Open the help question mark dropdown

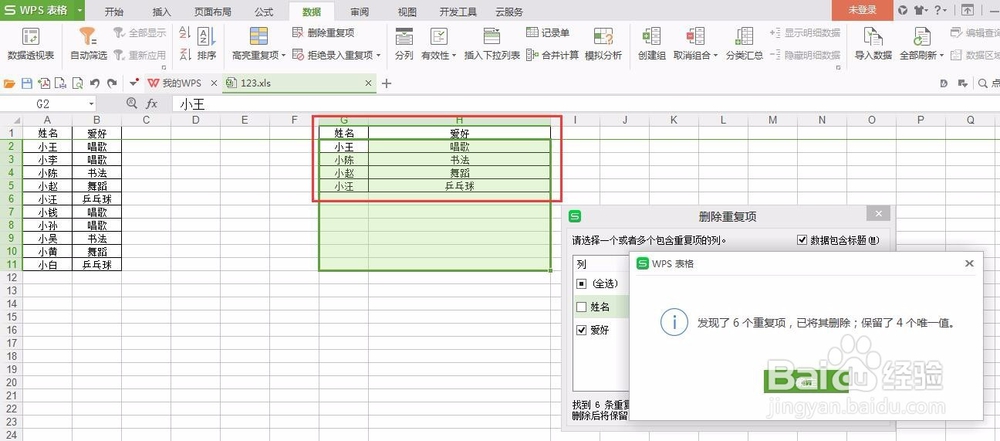[940, 10]
